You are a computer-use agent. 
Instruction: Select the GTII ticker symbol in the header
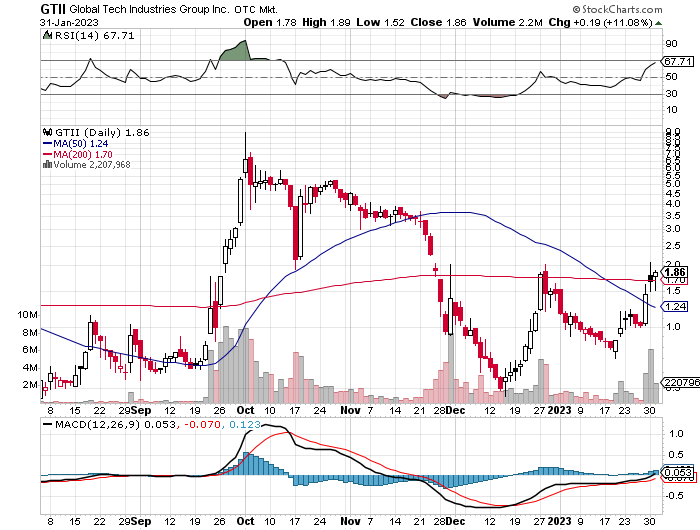tap(53, 9)
